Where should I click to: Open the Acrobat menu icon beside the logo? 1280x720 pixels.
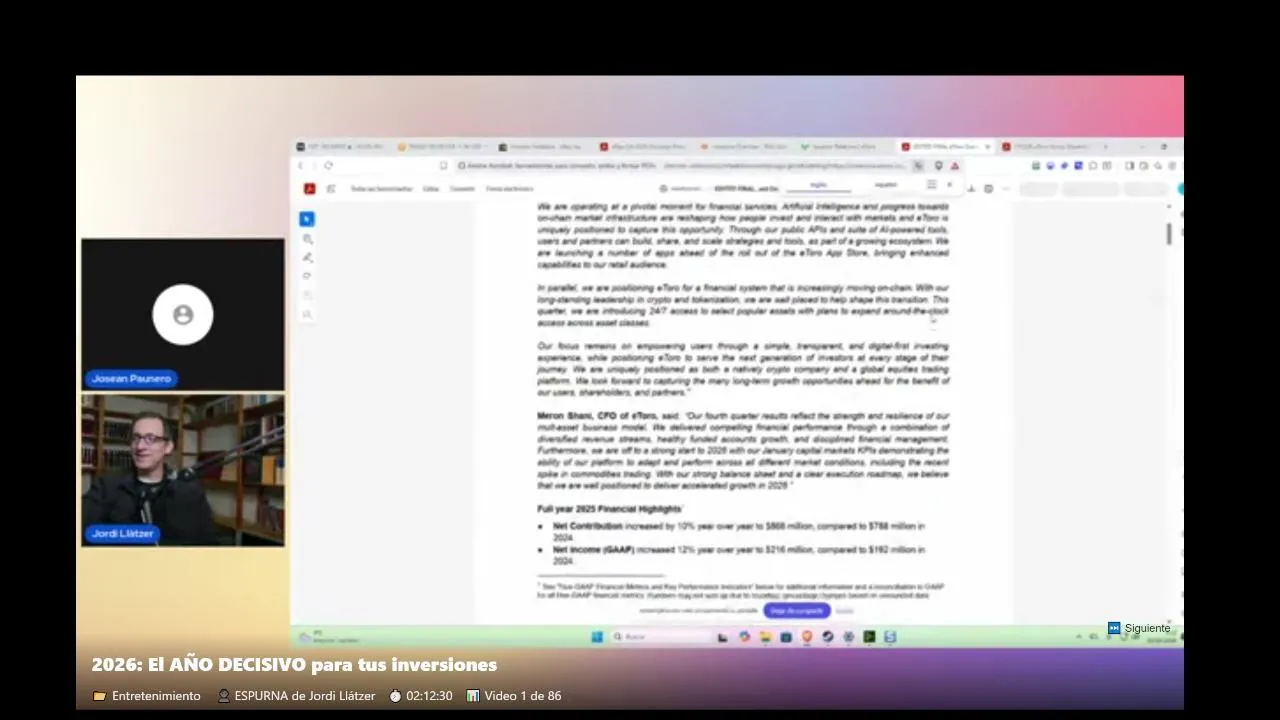pyautogui.click(x=331, y=189)
